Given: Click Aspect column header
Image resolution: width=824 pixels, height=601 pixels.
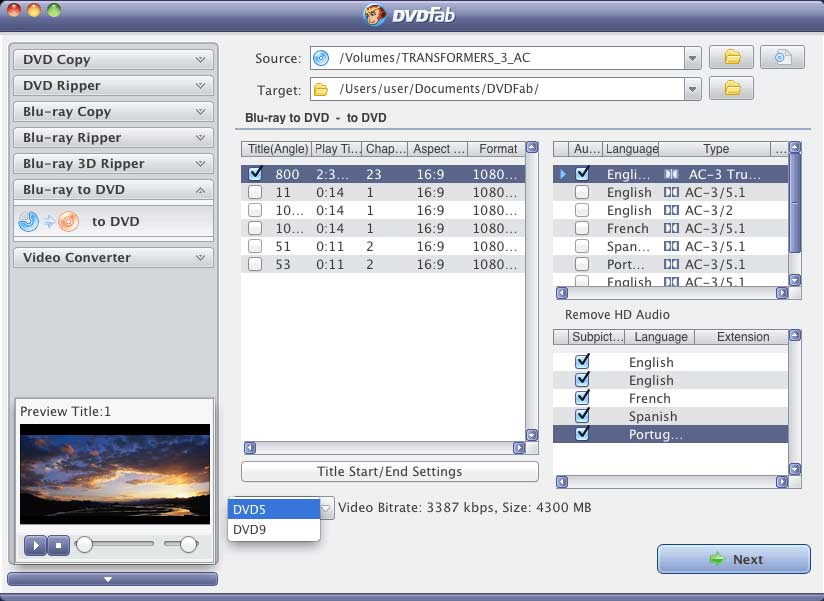Looking at the screenshot, I should click(x=438, y=149).
